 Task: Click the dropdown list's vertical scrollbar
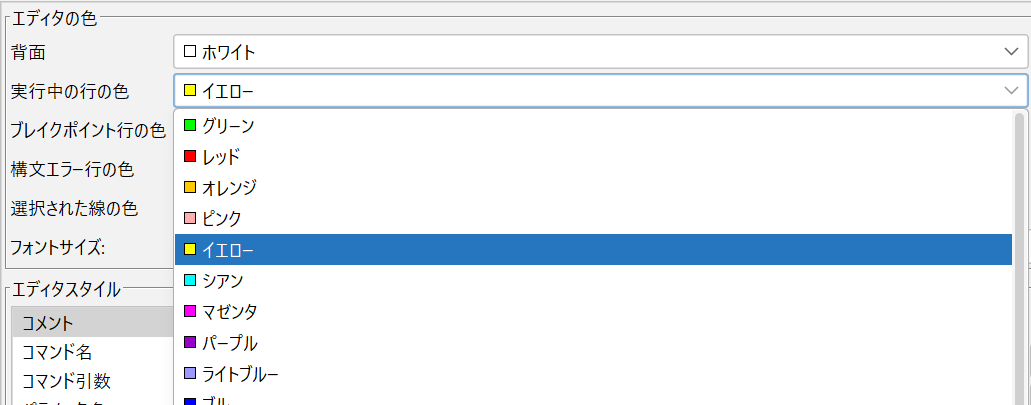pos(1019,257)
